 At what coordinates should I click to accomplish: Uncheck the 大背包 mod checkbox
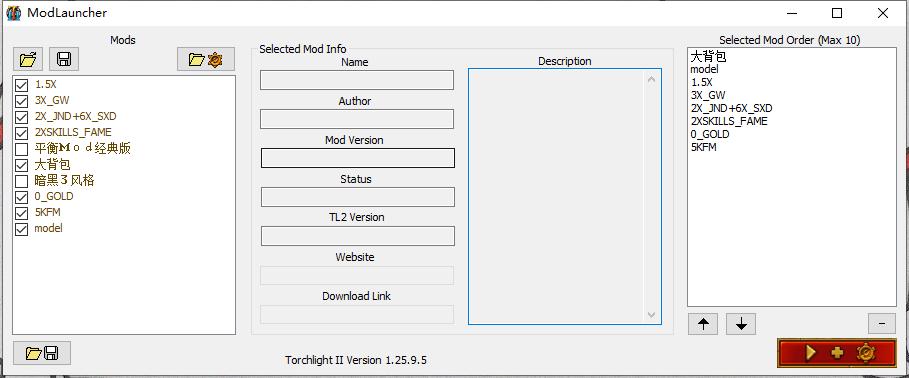click(x=21, y=166)
